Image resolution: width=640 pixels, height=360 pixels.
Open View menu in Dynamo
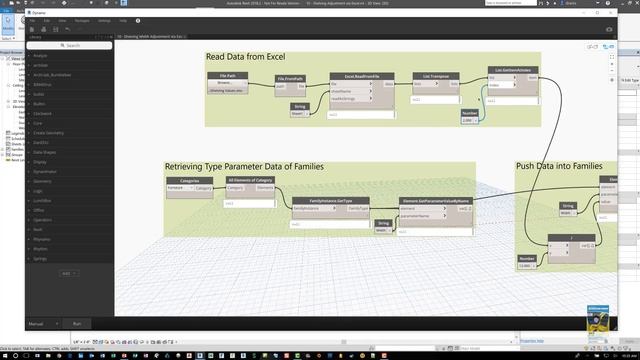pyautogui.click(x=62, y=20)
